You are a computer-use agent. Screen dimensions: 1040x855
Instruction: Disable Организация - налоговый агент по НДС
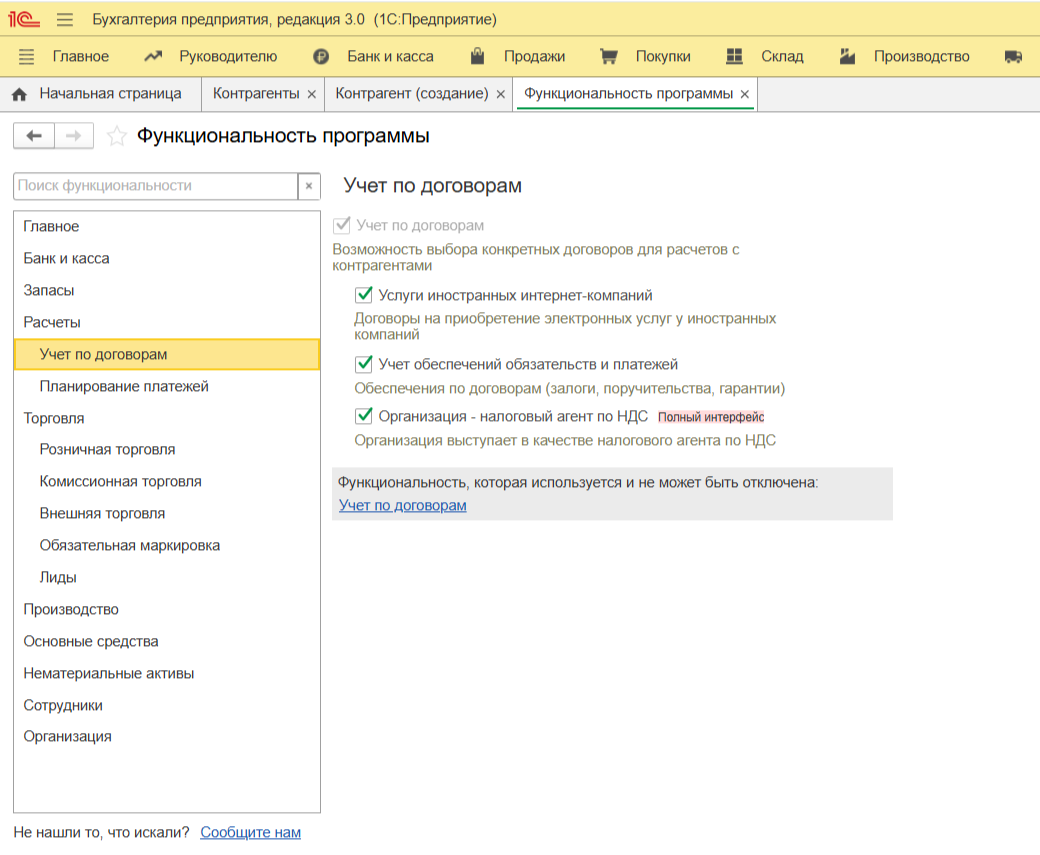(x=364, y=416)
